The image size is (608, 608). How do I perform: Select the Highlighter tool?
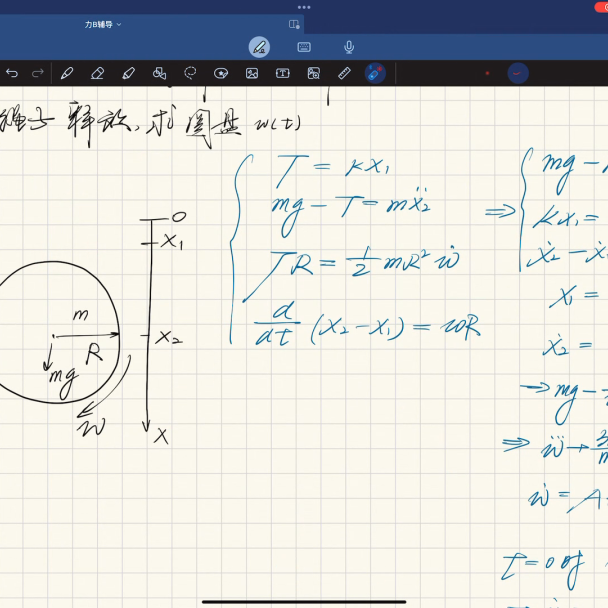tap(128, 73)
